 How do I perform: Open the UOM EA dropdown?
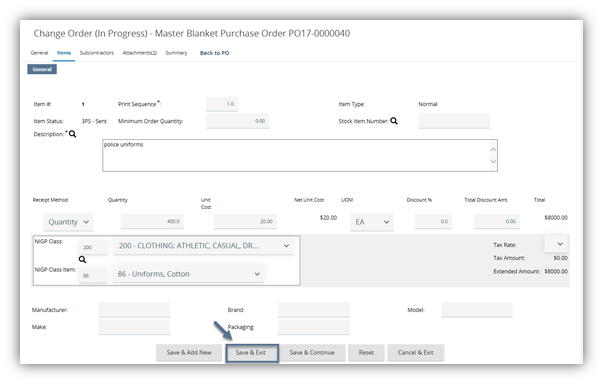click(371, 222)
